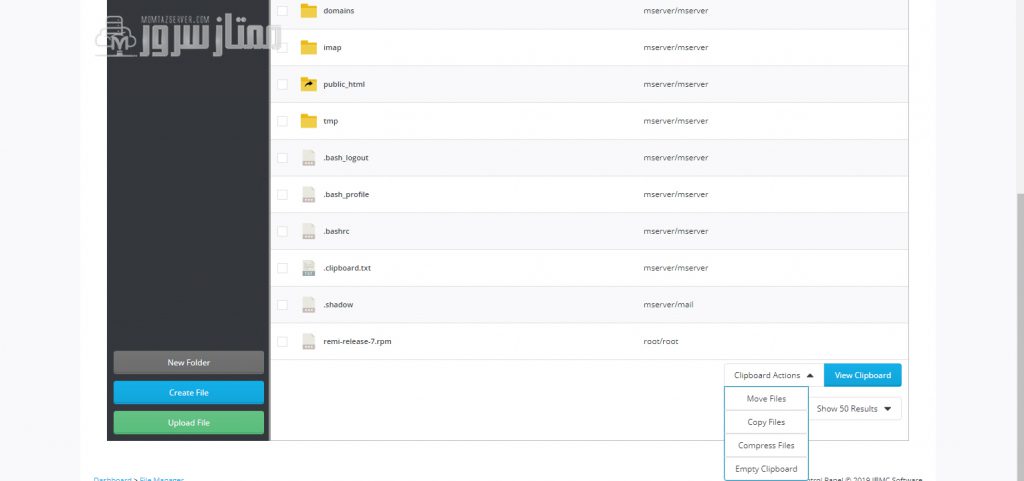Open the public_html shortcut folder icon
The image size is (1024, 481).
(x=308, y=84)
